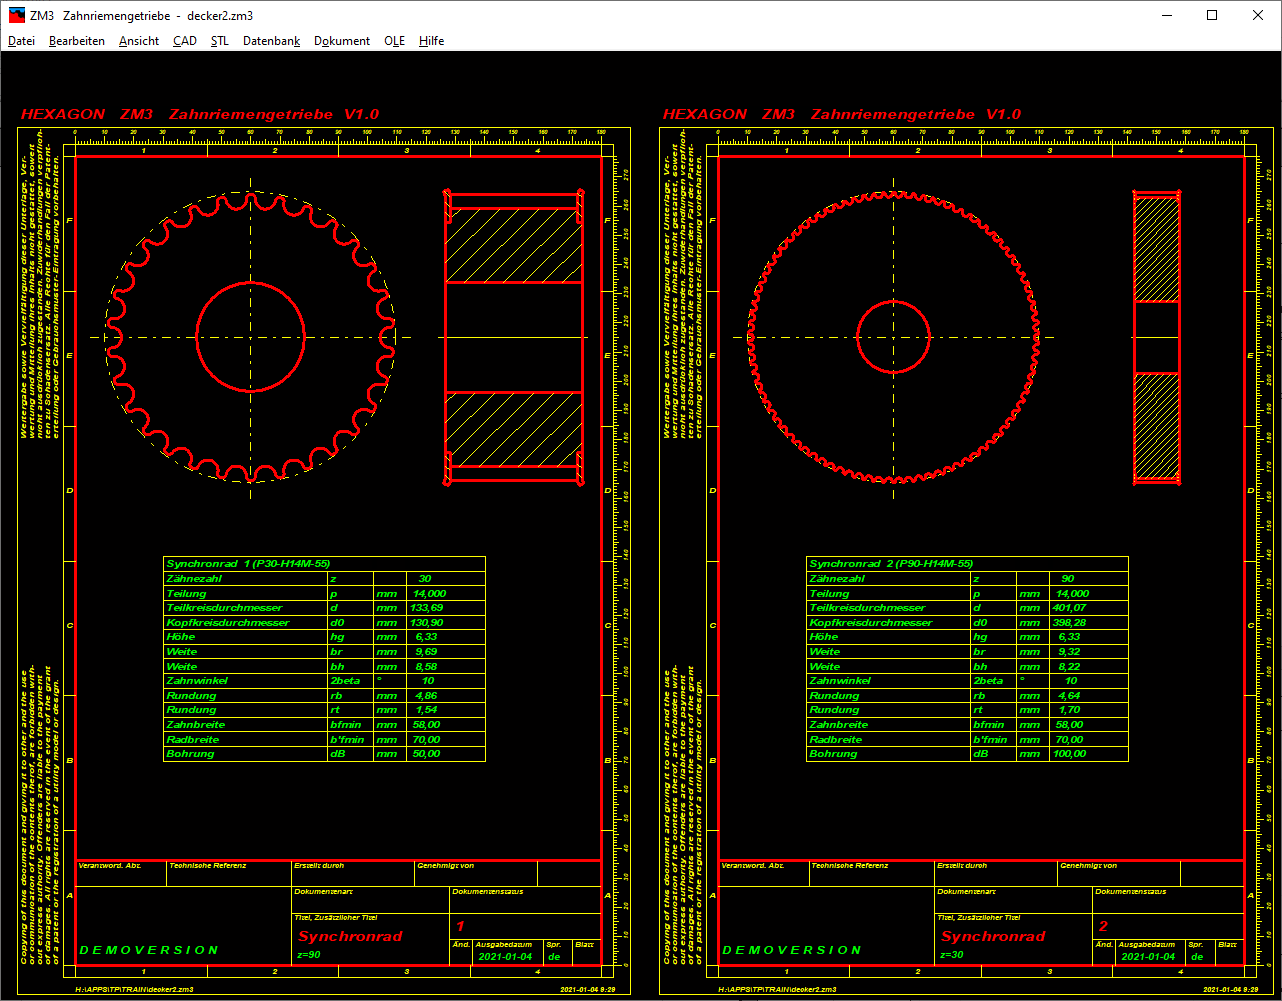
Task: Open the Datei menu
Action: [21, 41]
